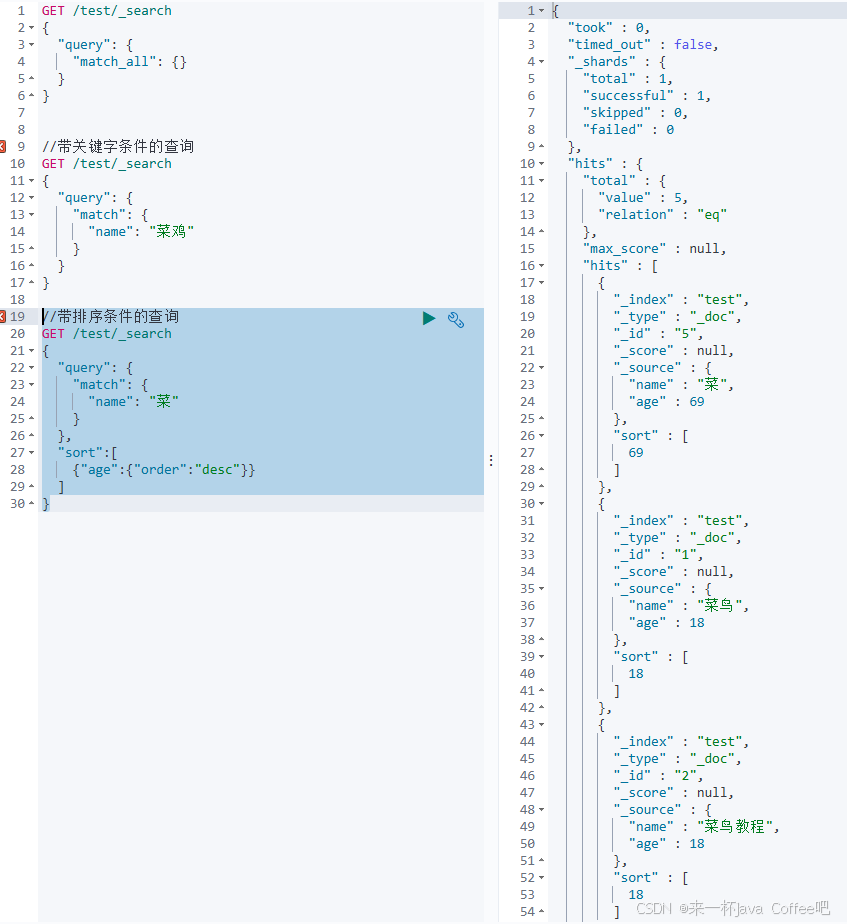Collapse the "sort" array at response line 39
Image resolution: width=847 pixels, height=924 pixels.
pos(542,657)
